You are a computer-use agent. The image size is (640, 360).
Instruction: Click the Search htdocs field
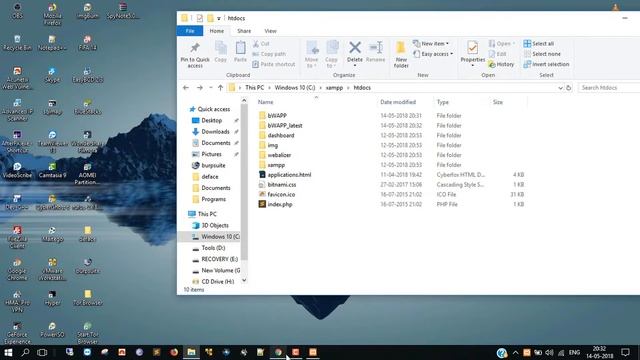[x=609, y=88]
